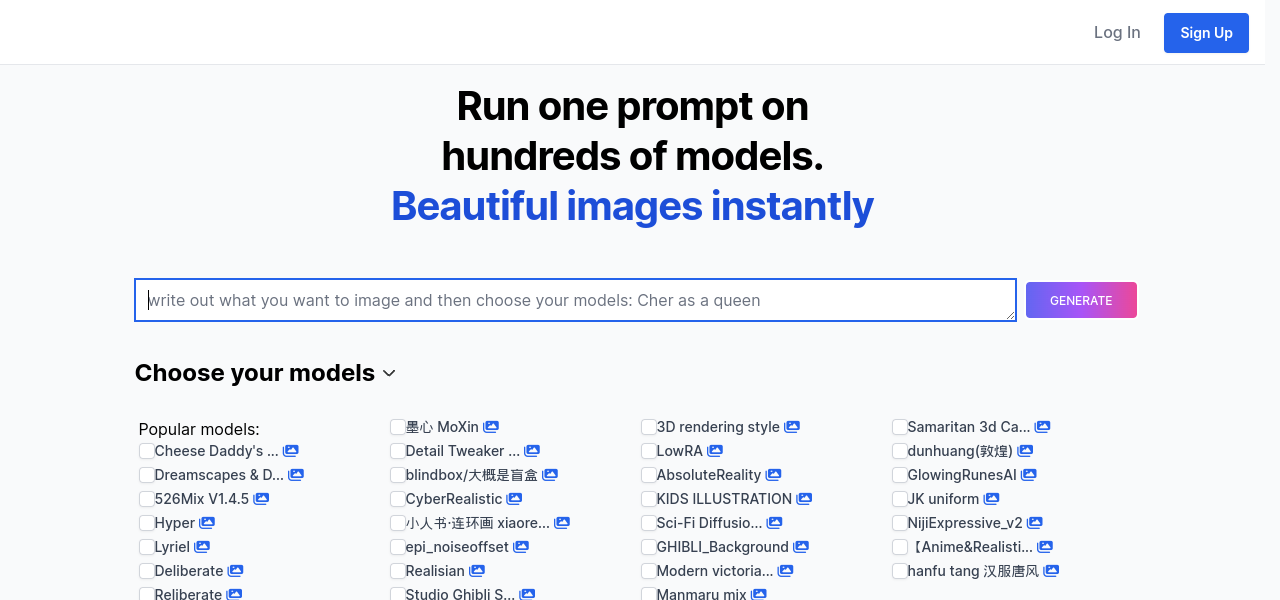Viewport: 1280px width, 600px height.
Task: View sample images icon for GlowingRunesAI
Action: click(1028, 475)
